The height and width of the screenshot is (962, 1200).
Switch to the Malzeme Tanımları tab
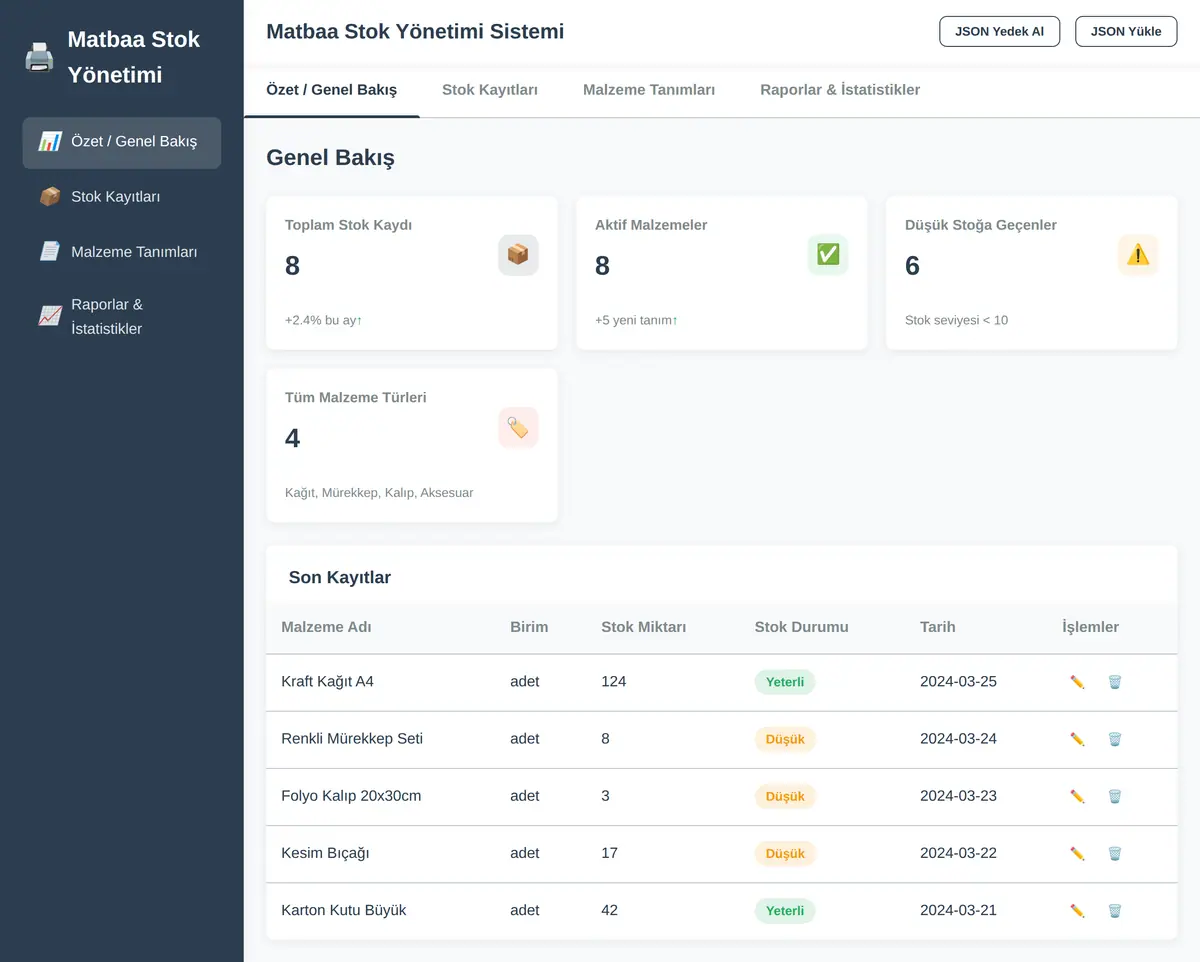pyautogui.click(x=649, y=90)
